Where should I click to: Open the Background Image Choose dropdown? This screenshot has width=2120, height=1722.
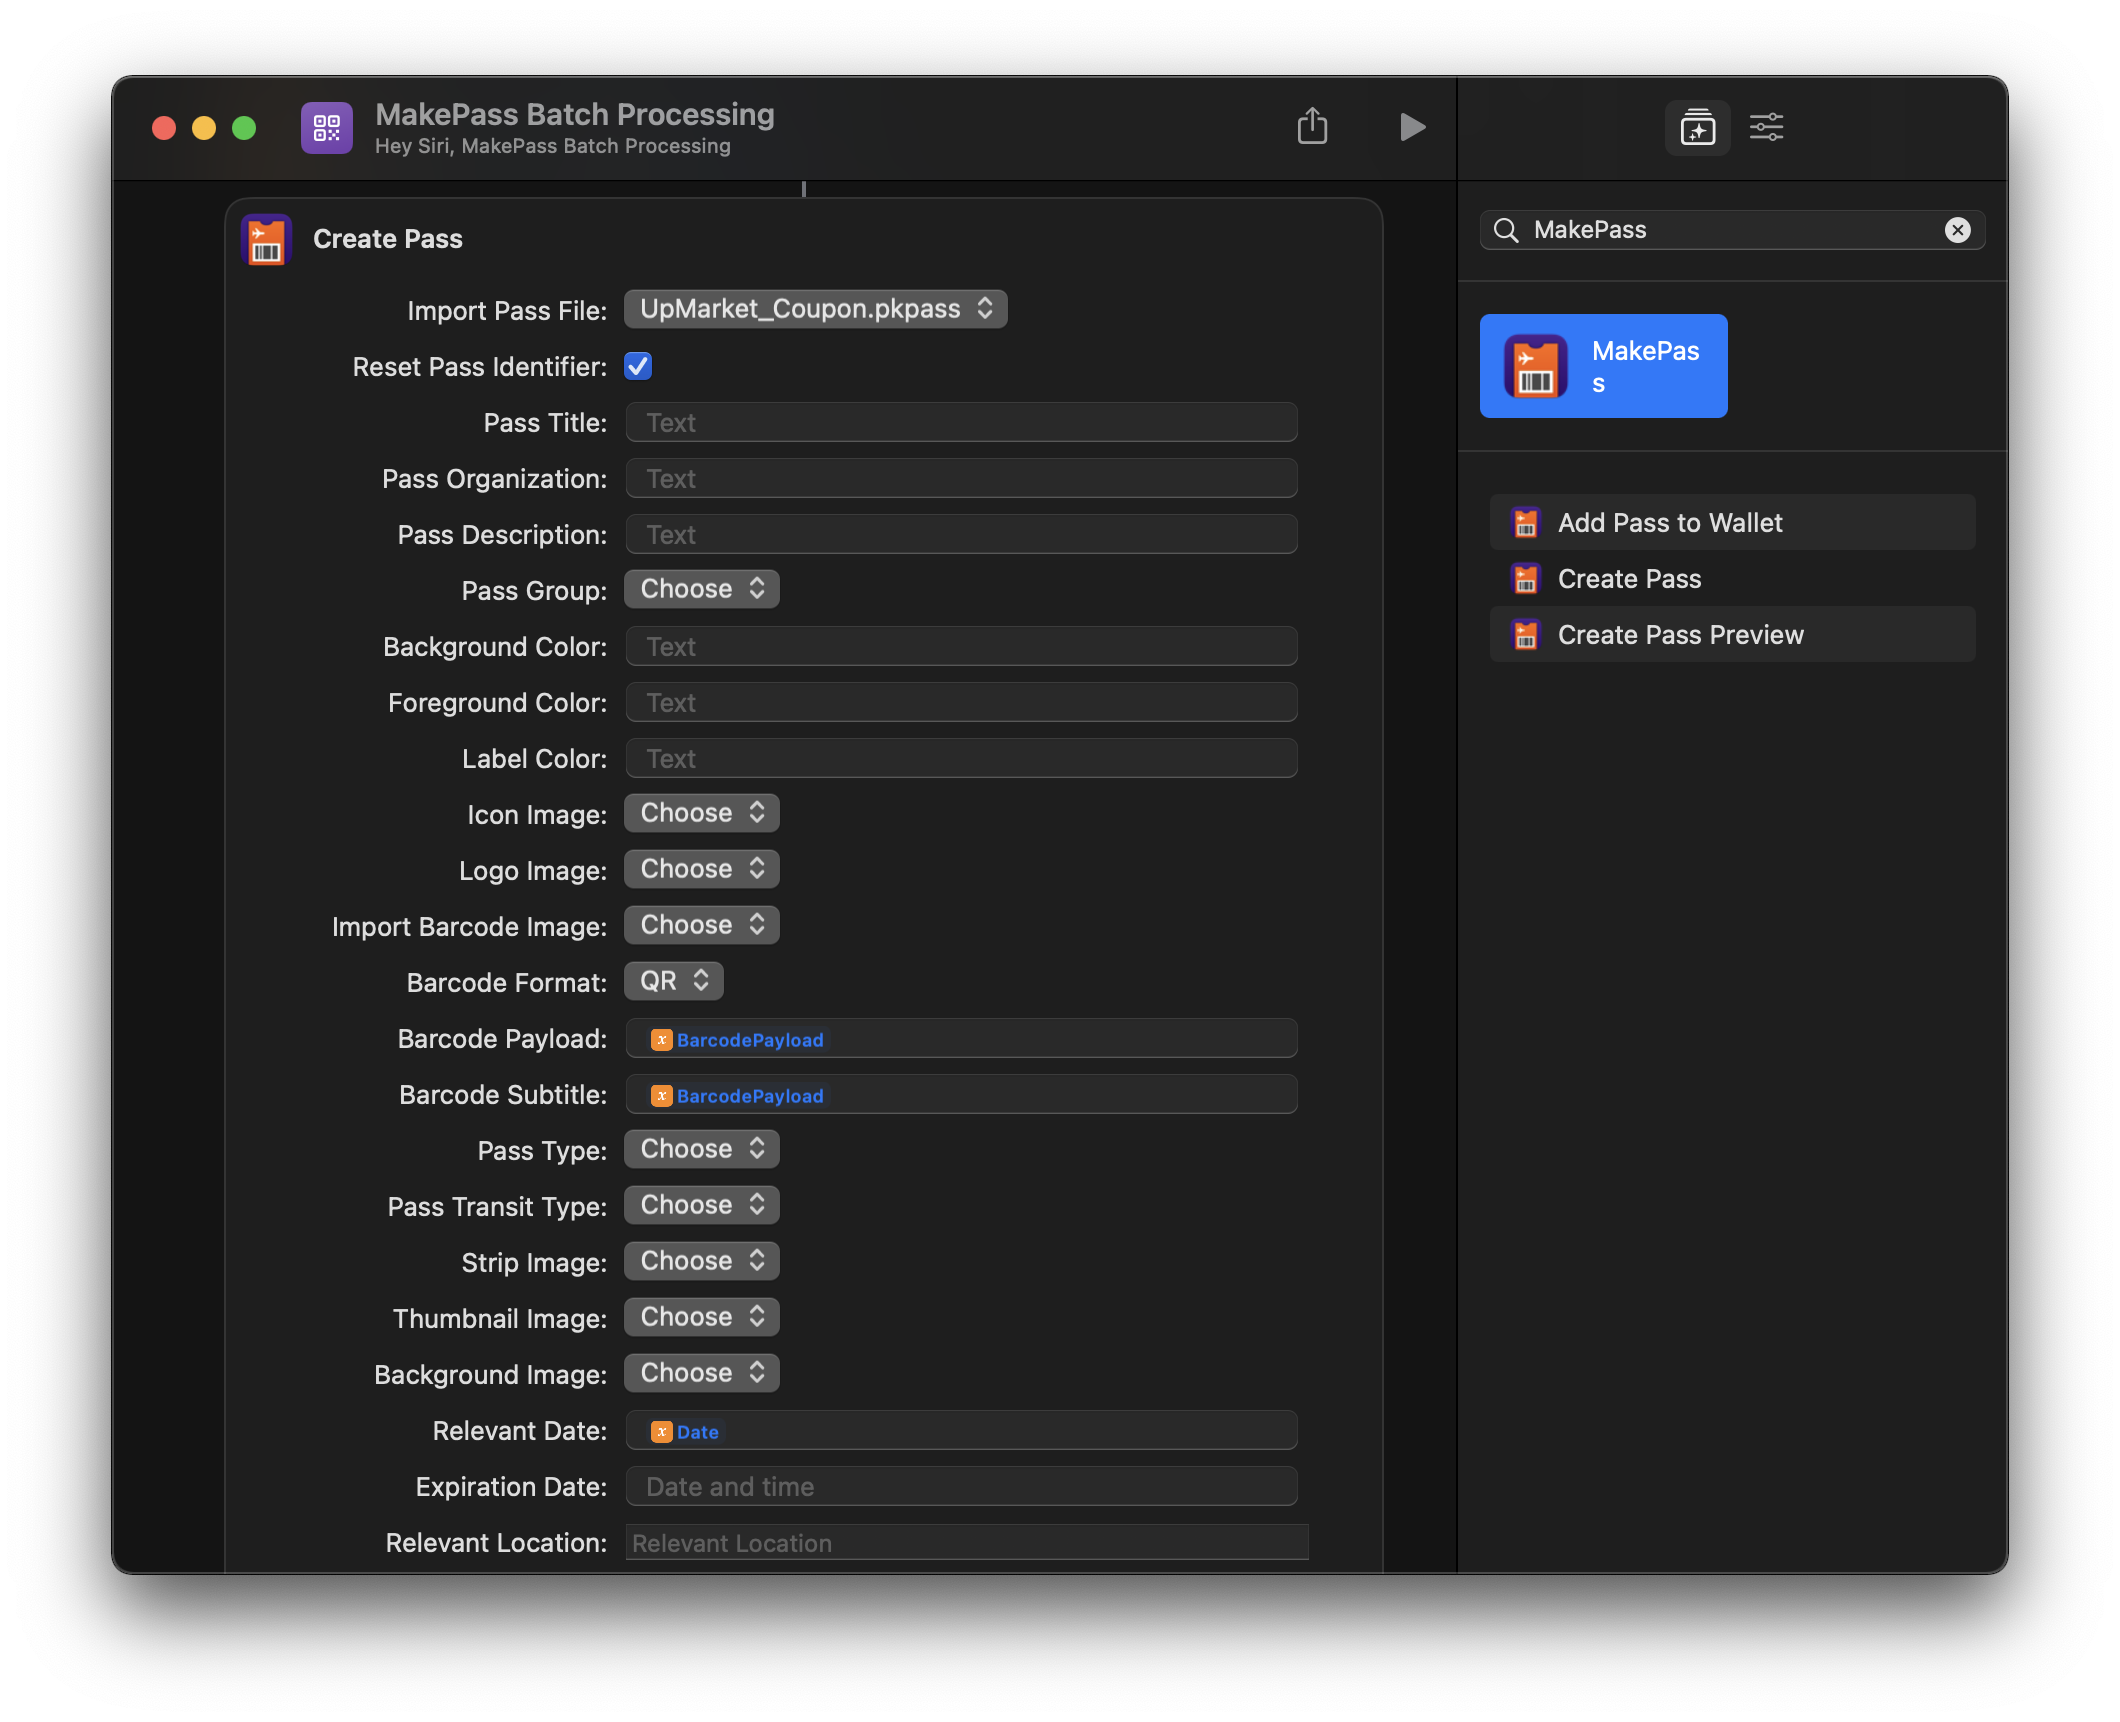tap(701, 1373)
